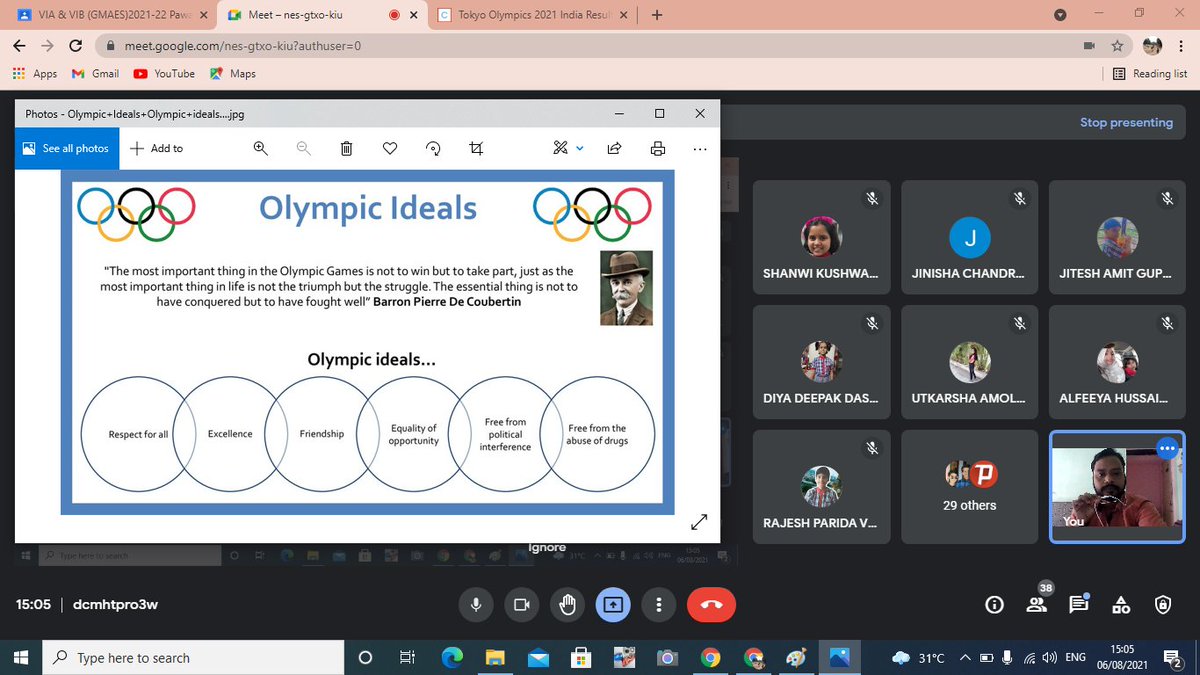Image resolution: width=1200 pixels, height=675 pixels.
Task: Select the SHANWI KUSHWA... participant tile
Action: (x=821, y=238)
